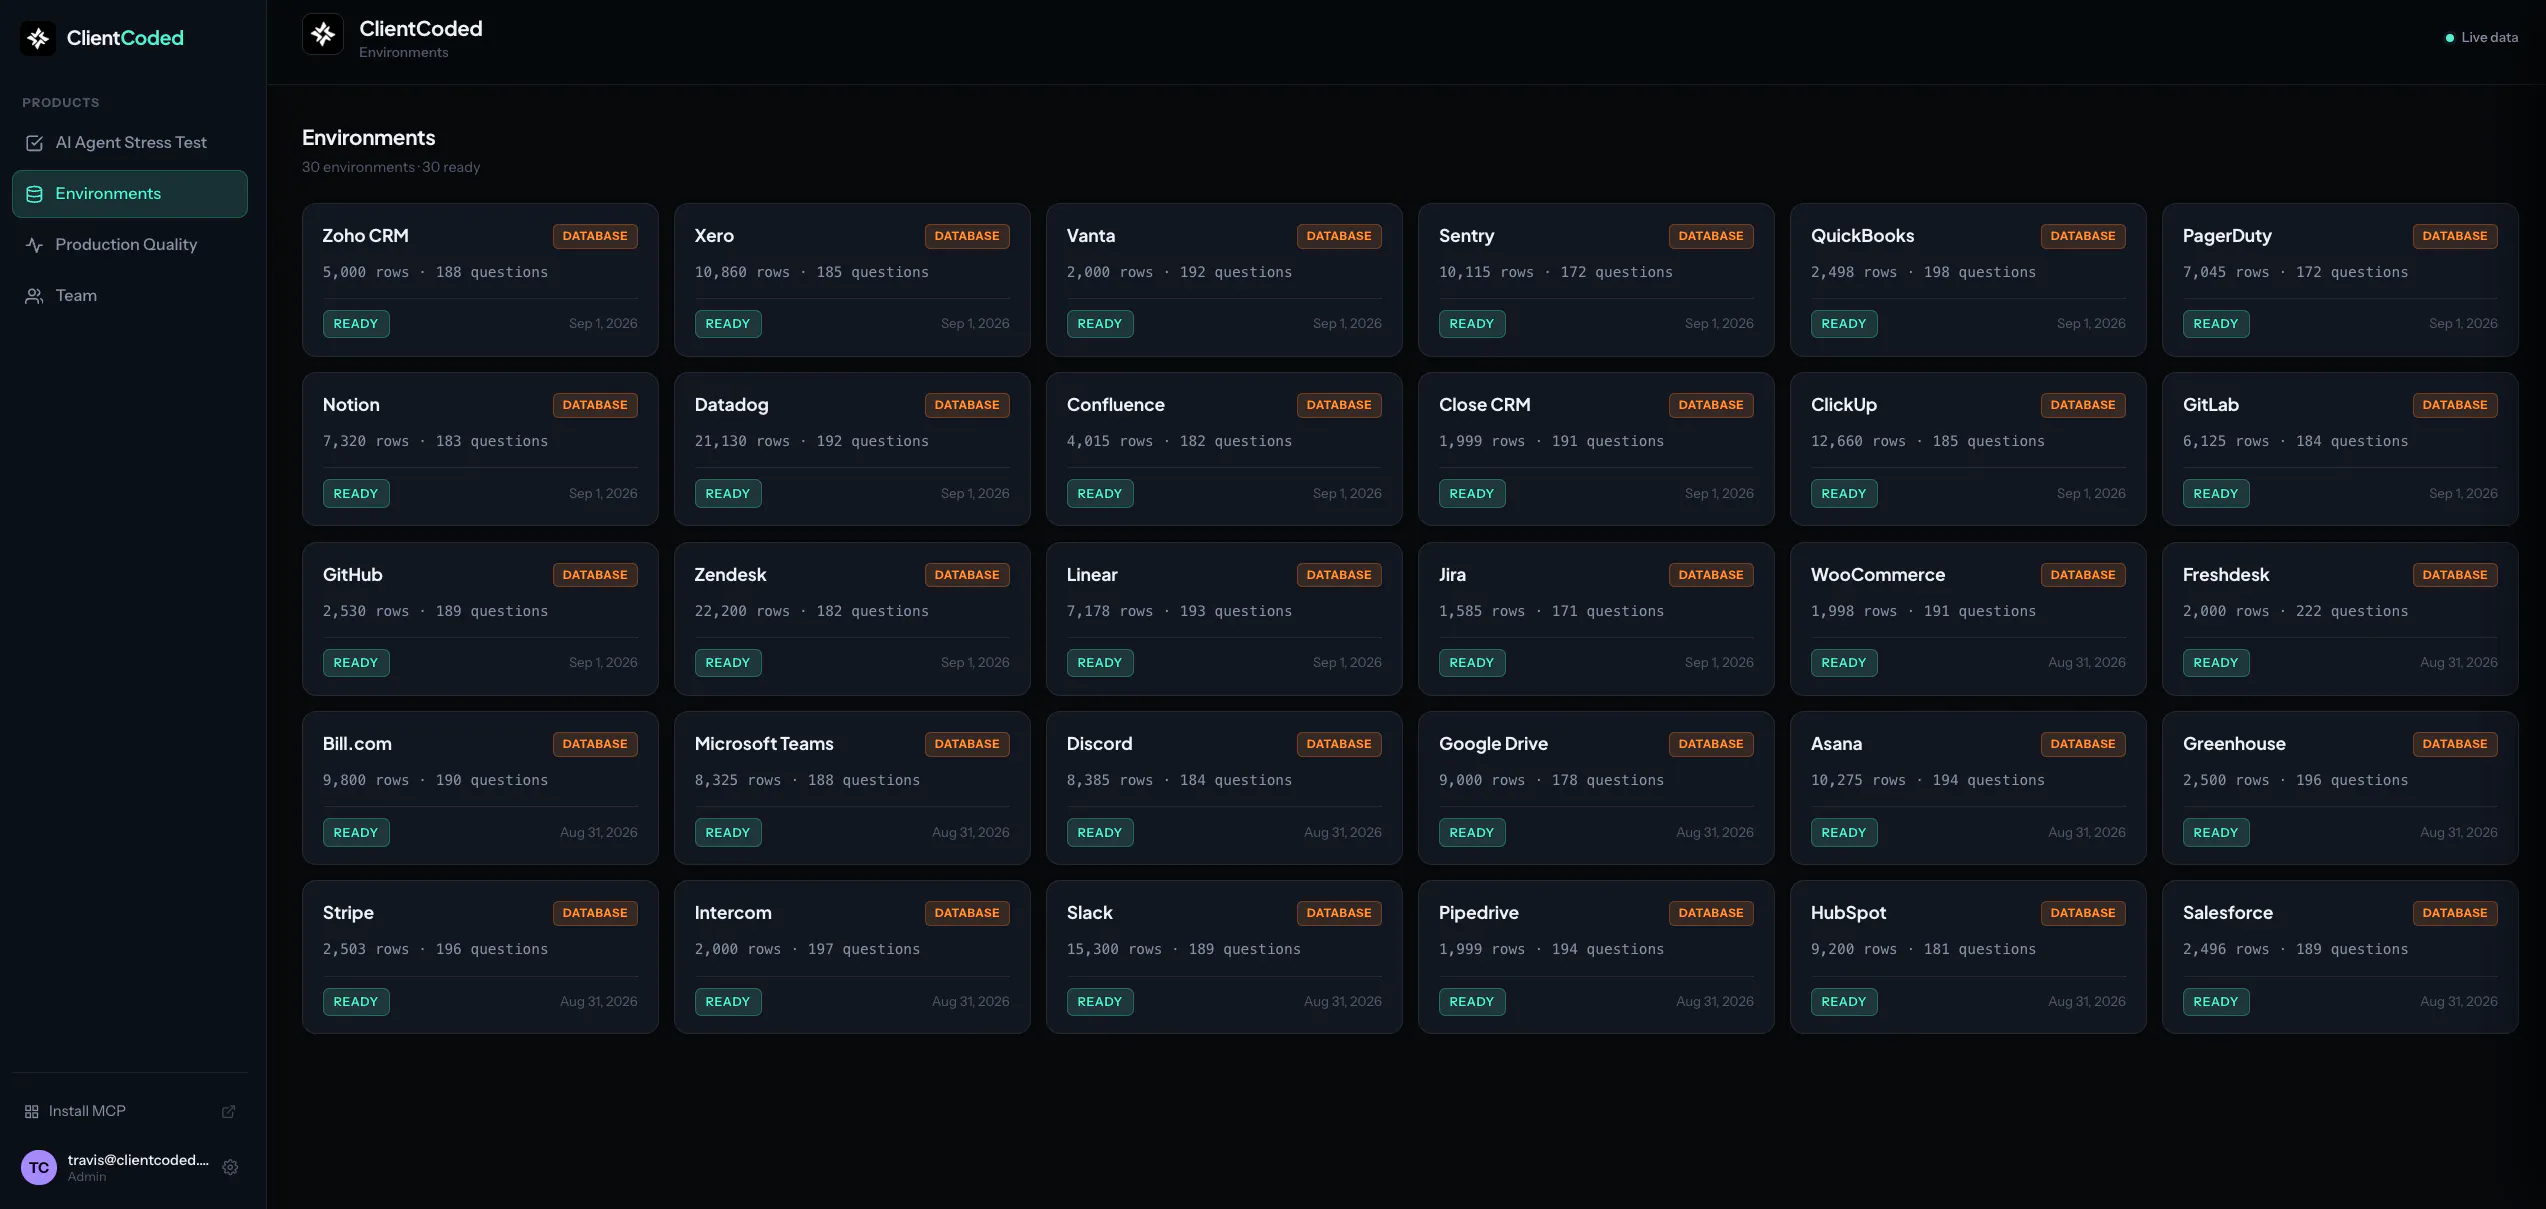Click Zendesk's '22,200 rows · 182 questions' text
The width and height of the screenshot is (2546, 1209).
(x=811, y=611)
